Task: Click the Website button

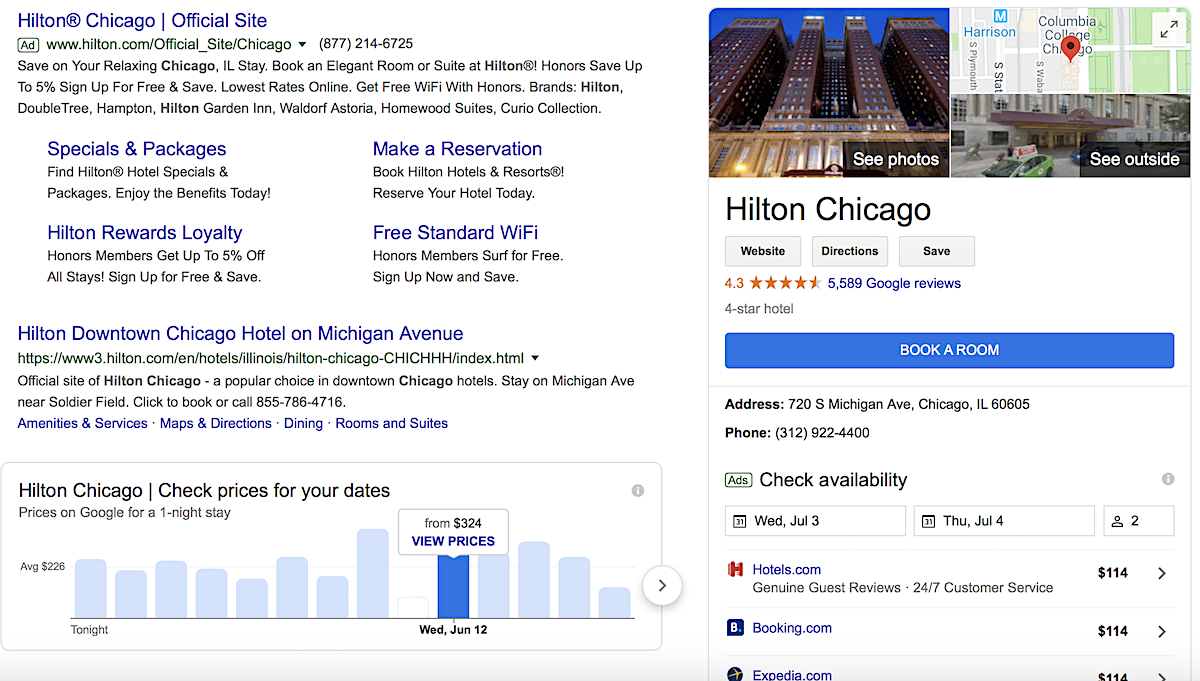Action: (763, 251)
